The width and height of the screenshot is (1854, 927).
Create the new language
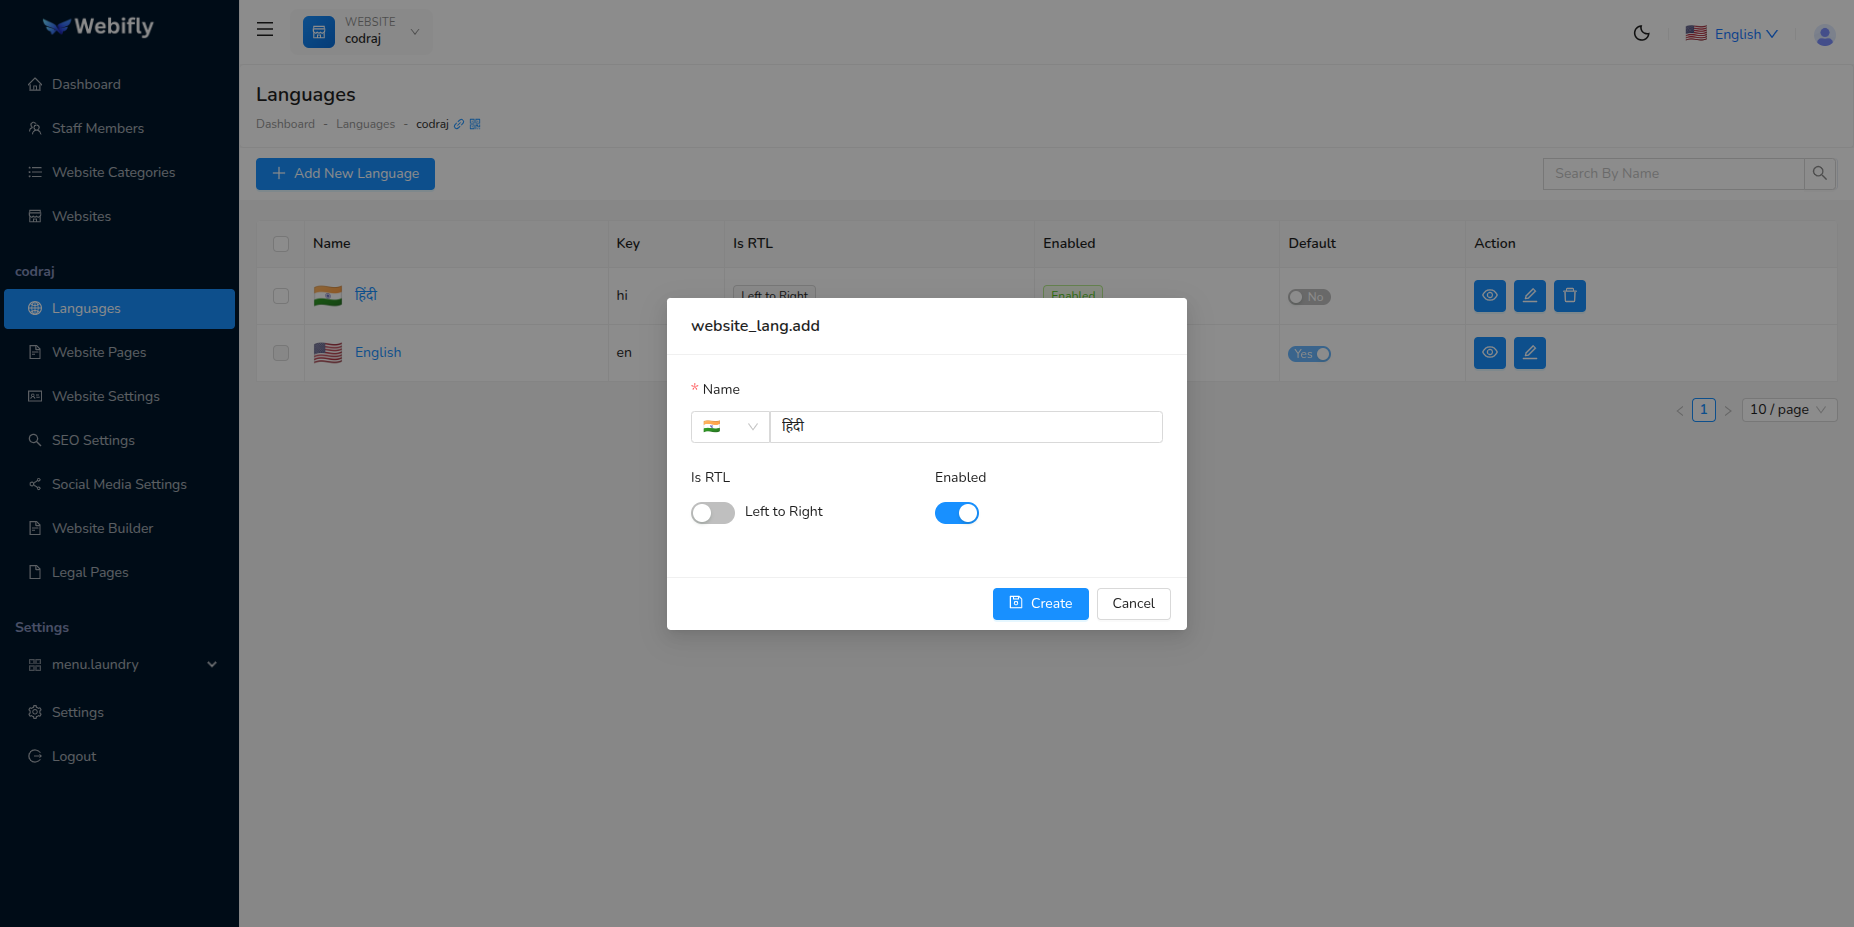pos(1040,603)
